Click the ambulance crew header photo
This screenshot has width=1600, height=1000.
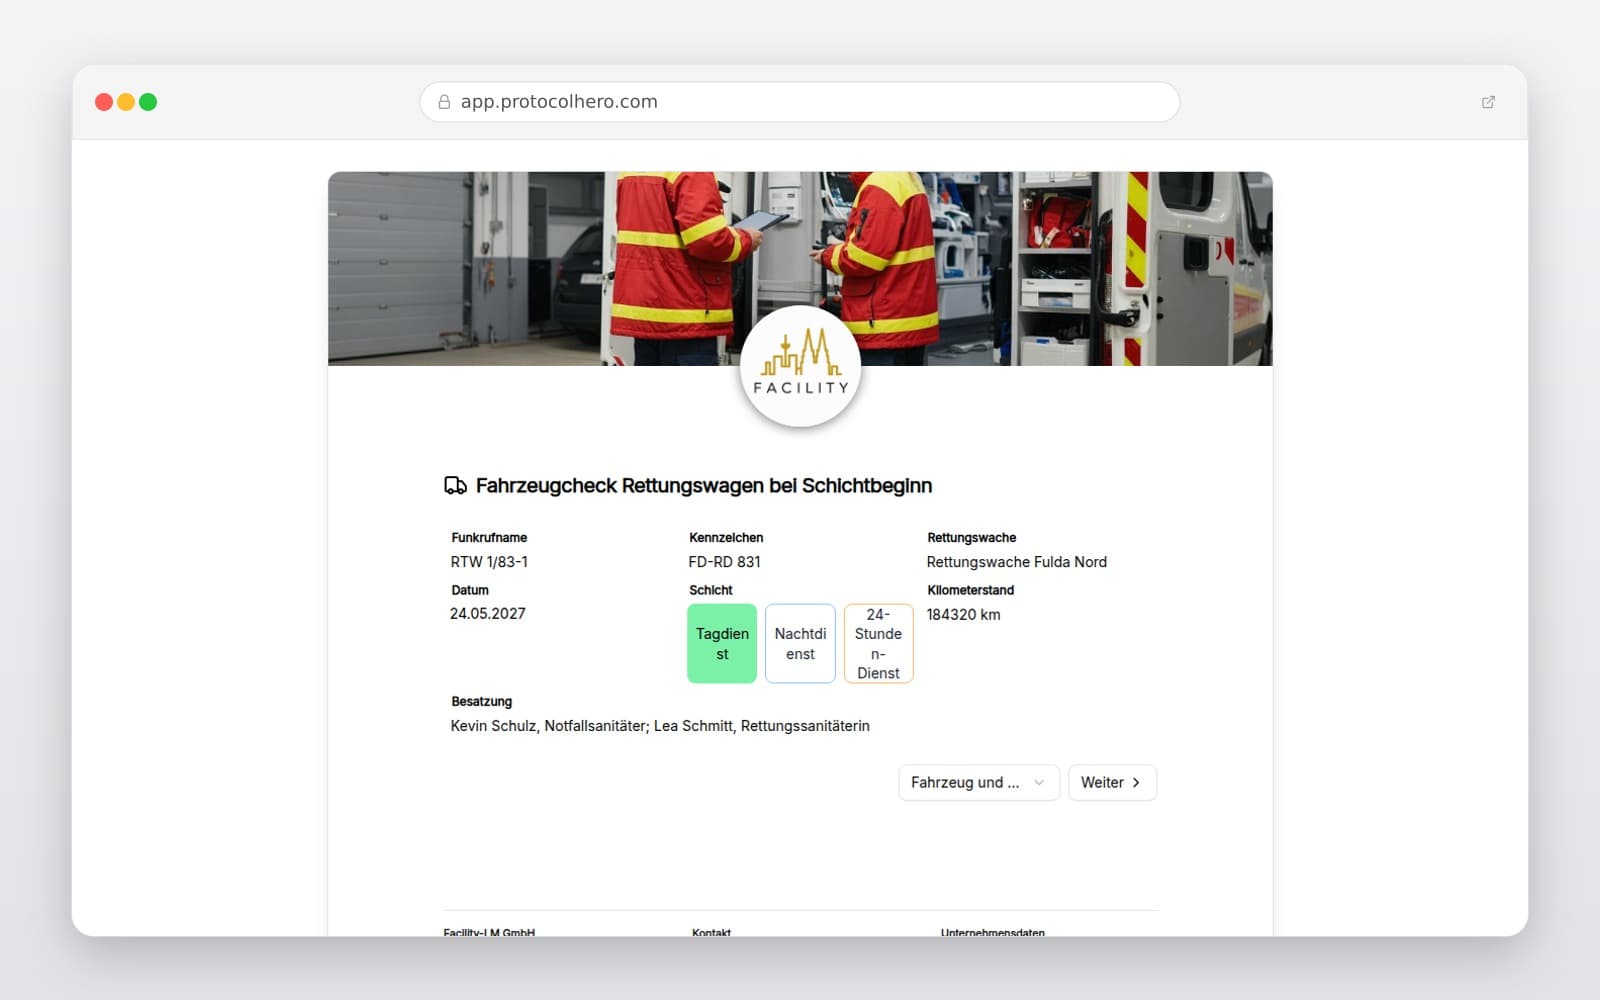tap(800, 269)
